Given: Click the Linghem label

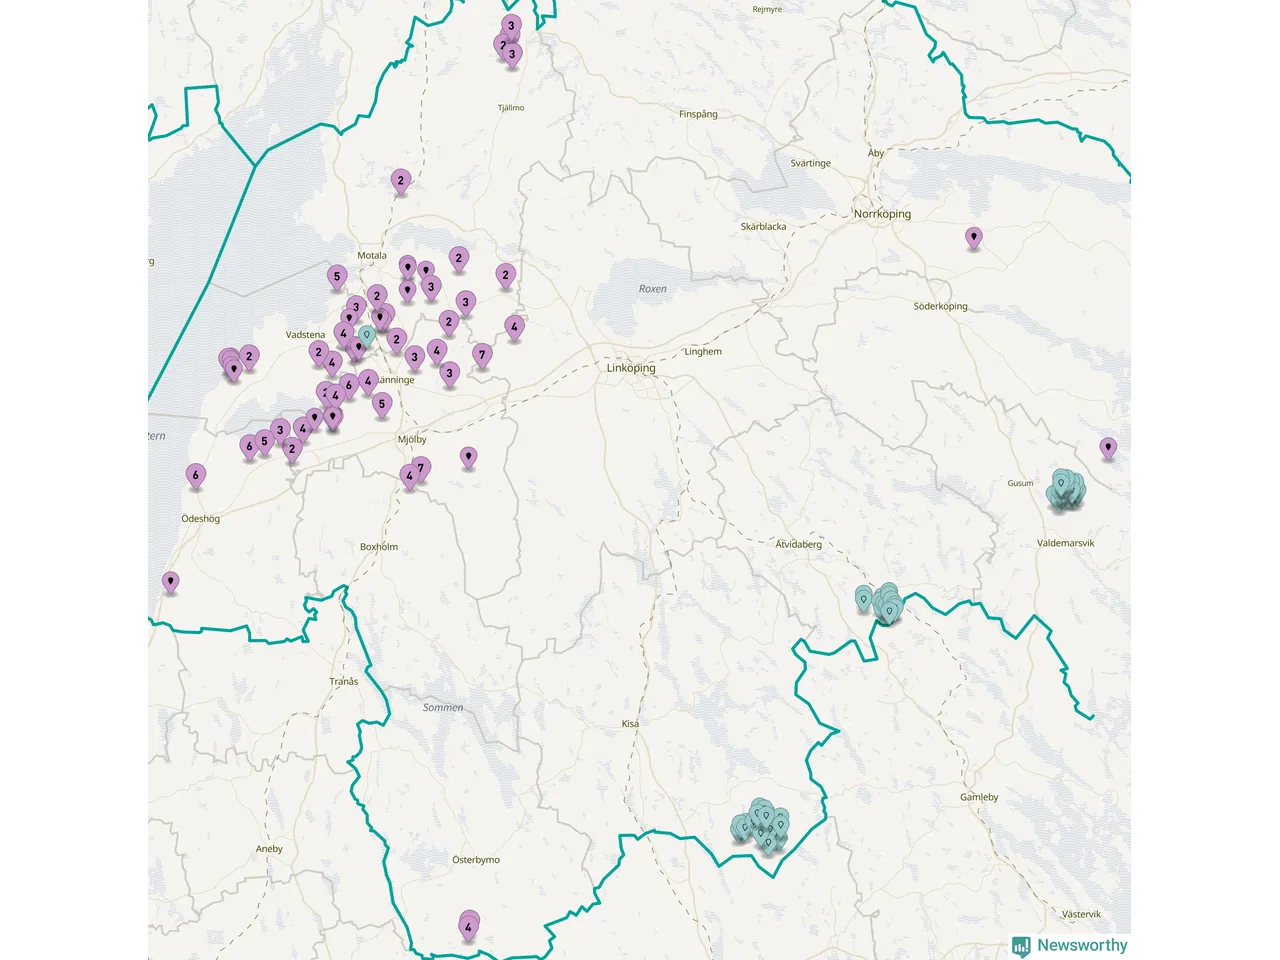Looking at the screenshot, I should click(x=703, y=352).
